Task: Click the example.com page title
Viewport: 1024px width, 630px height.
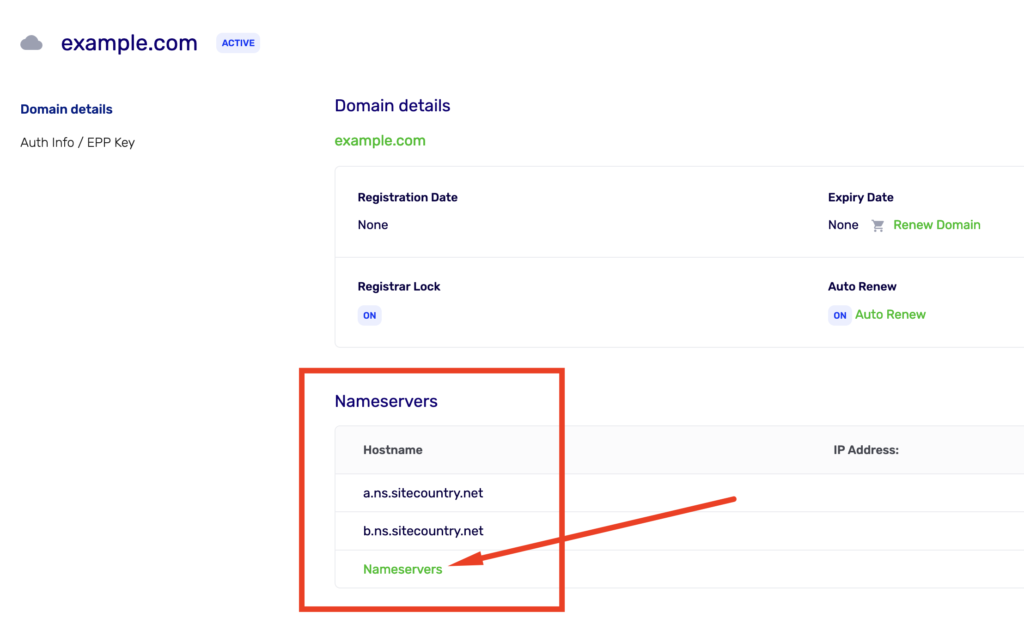Action: tap(129, 43)
